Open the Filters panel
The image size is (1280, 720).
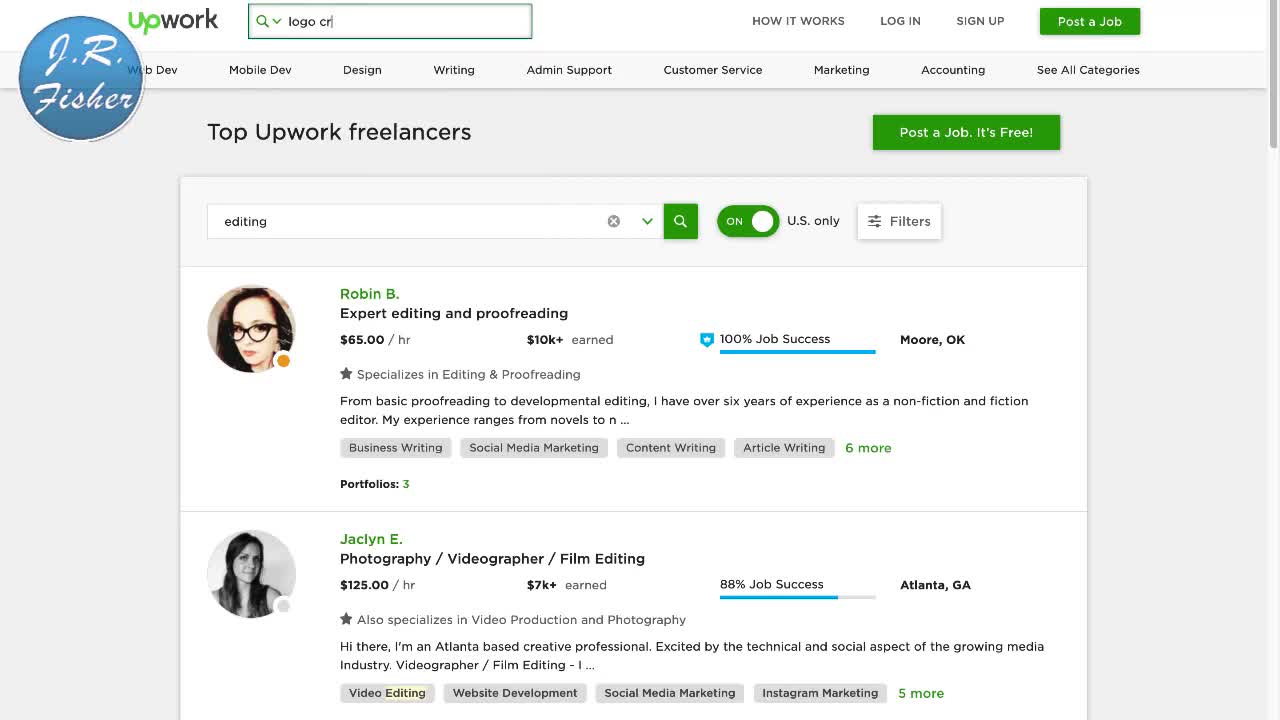[x=899, y=221]
